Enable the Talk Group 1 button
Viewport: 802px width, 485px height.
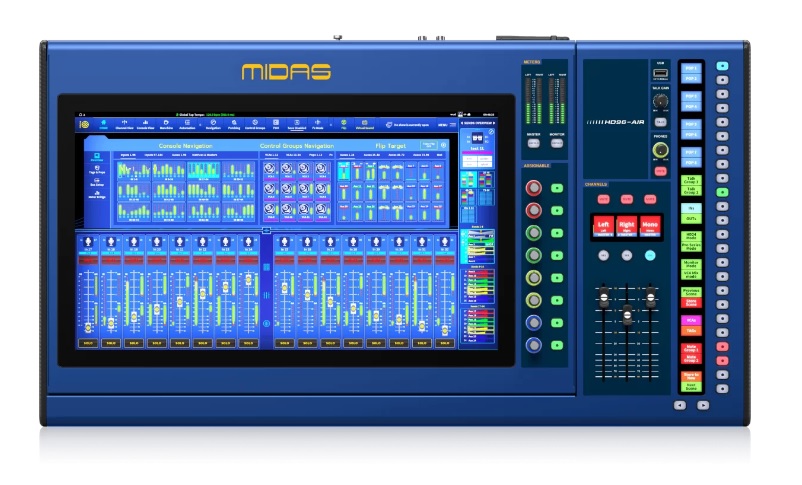[691, 177]
